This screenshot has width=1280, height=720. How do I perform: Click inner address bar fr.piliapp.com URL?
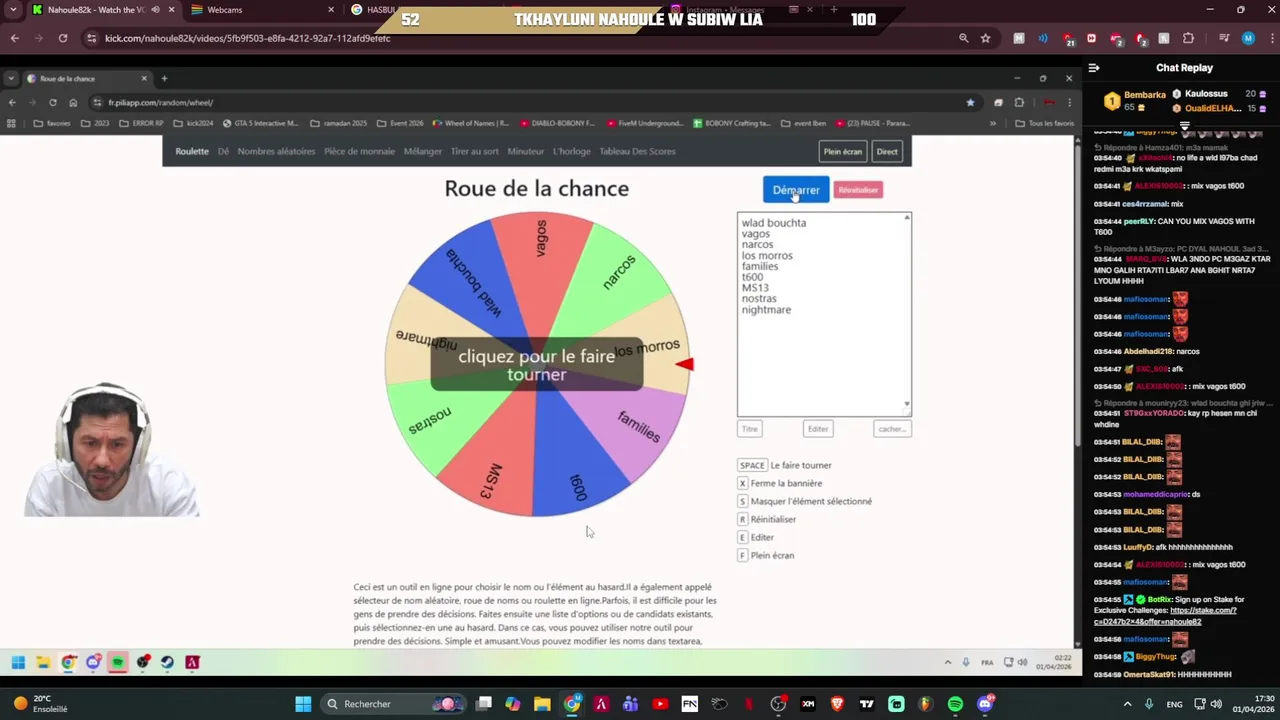point(160,102)
